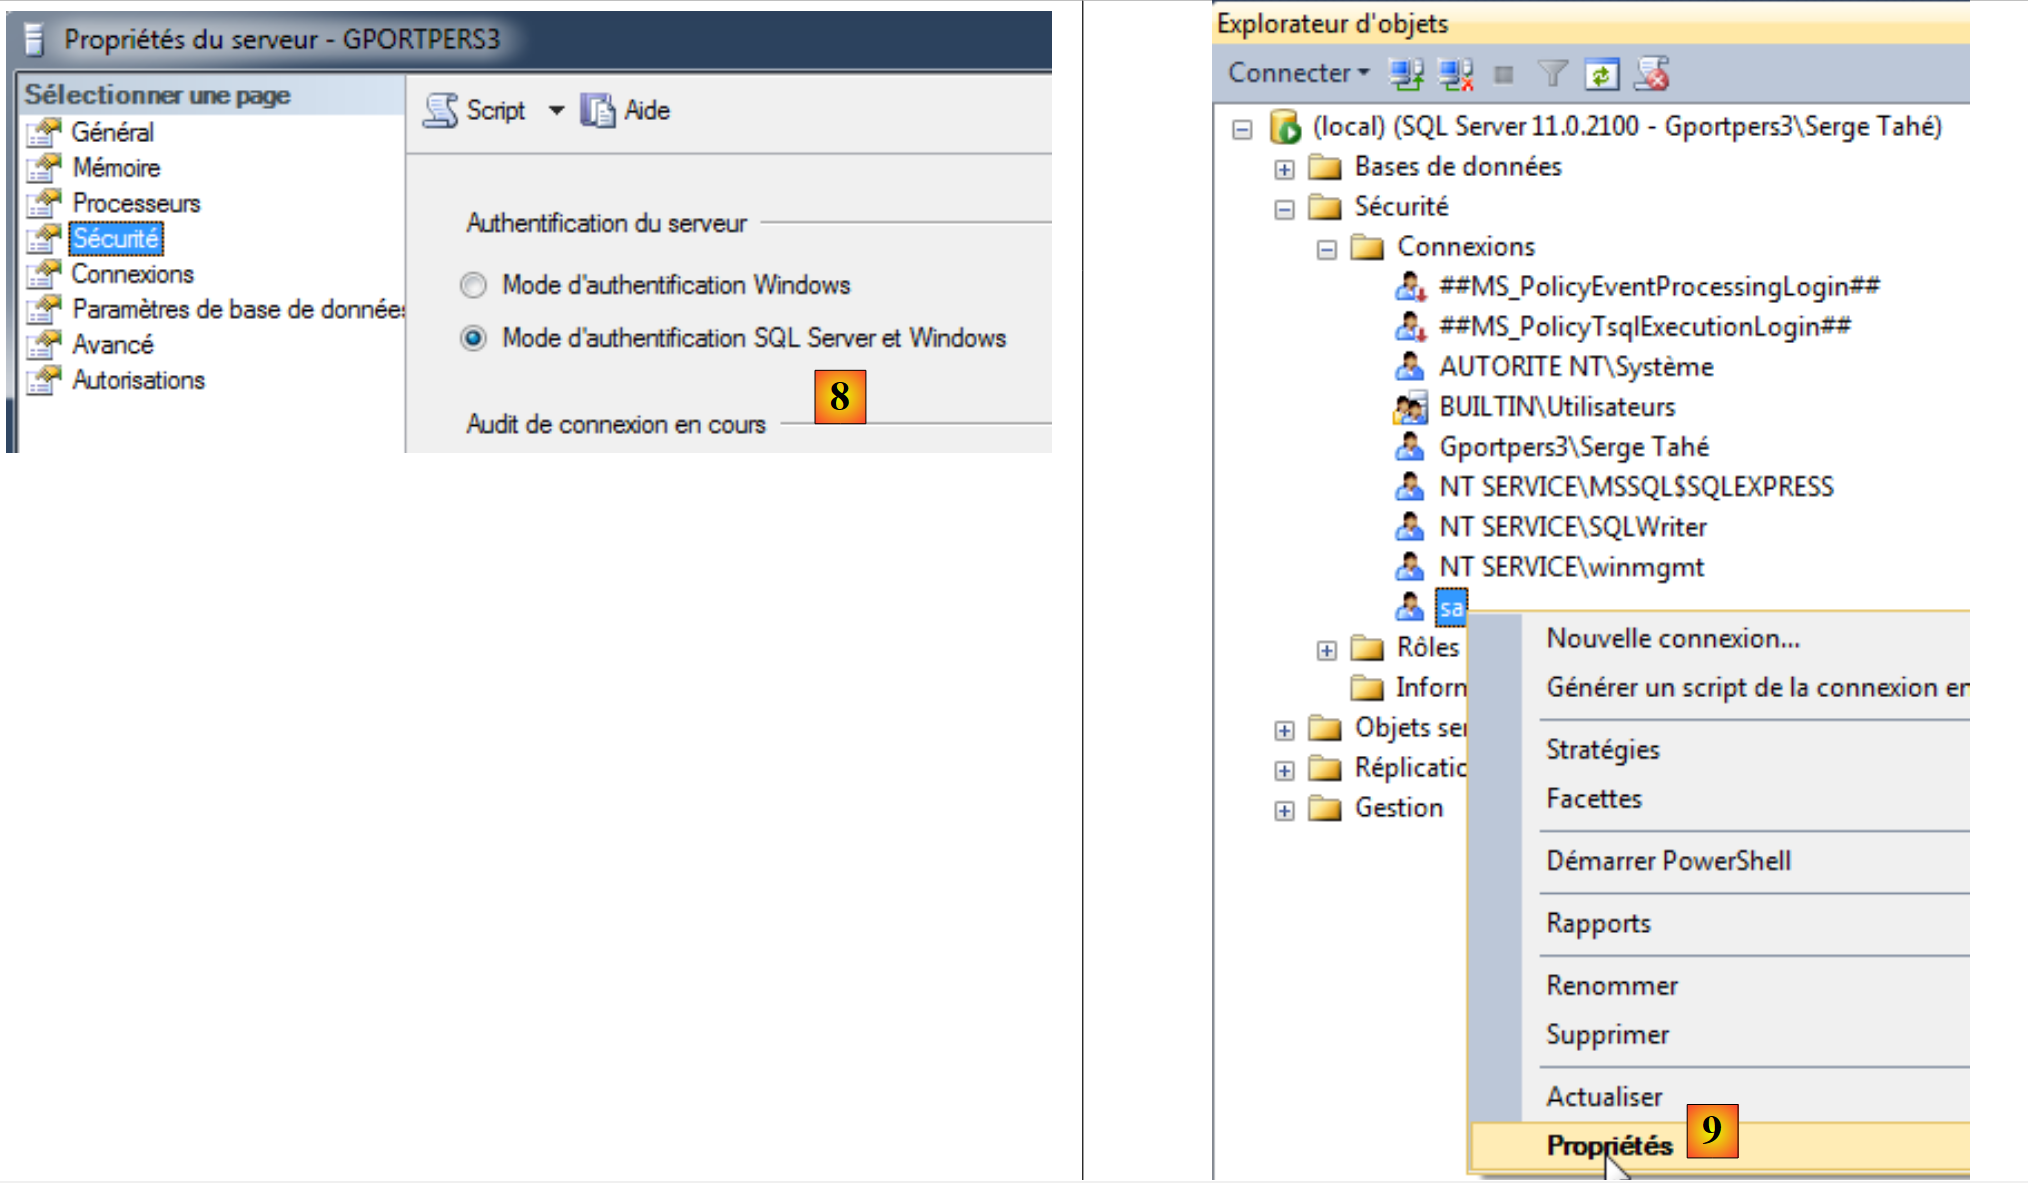Open the Autorisations page
2028x1183 pixels.
click(138, 380)
